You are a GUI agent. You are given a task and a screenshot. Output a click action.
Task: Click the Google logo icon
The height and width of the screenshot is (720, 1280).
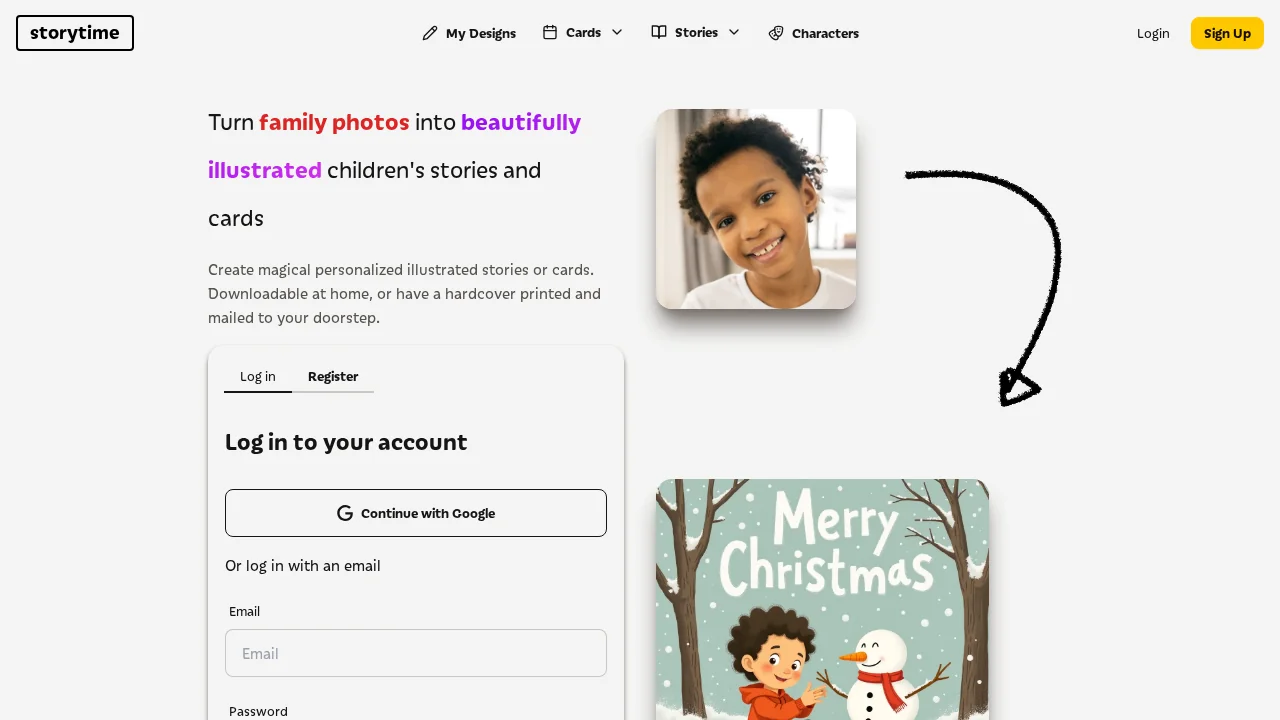(345, 513)
